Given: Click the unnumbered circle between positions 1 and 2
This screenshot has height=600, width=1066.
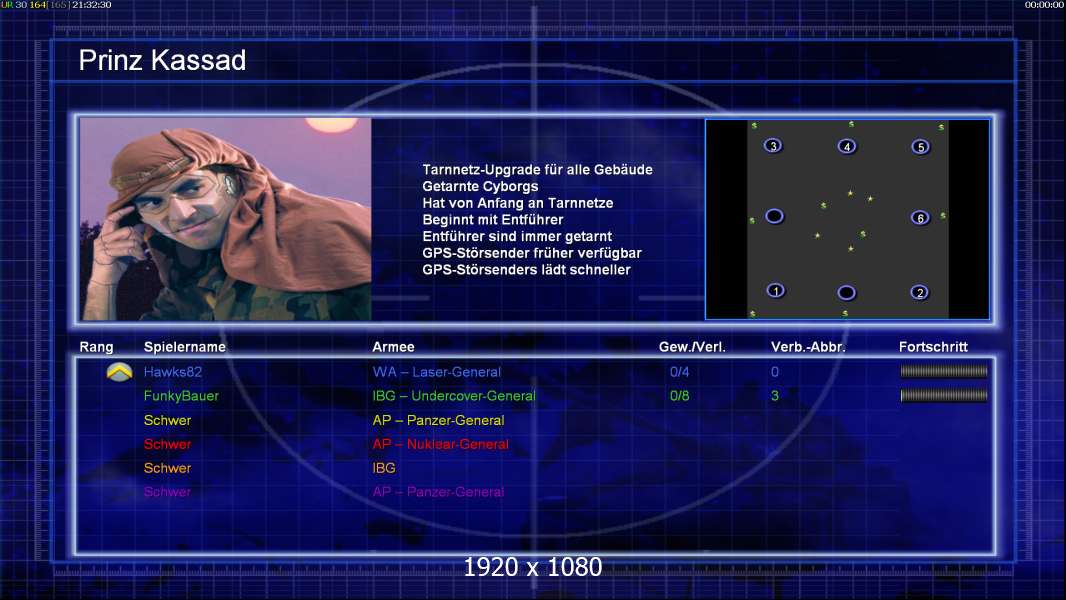Looking at the screenshot, I should pyautogui.click(x=846, y=293).
